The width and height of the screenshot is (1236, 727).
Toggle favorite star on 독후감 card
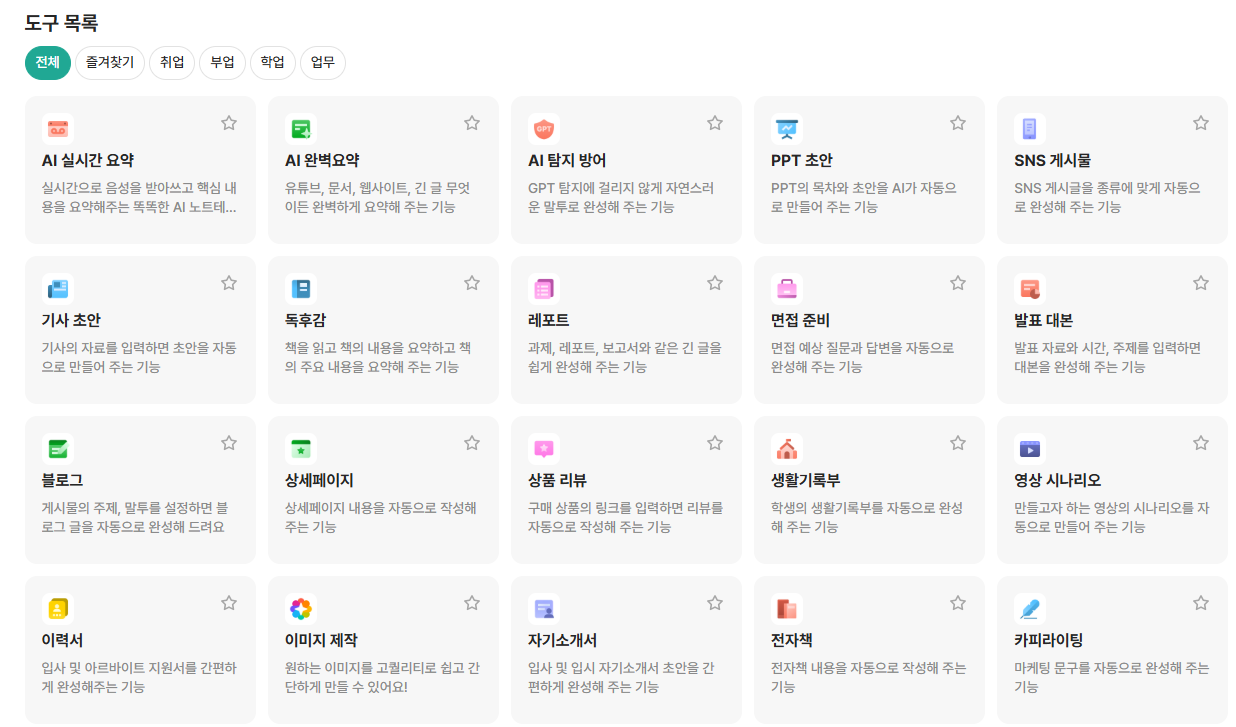point(472,283)
